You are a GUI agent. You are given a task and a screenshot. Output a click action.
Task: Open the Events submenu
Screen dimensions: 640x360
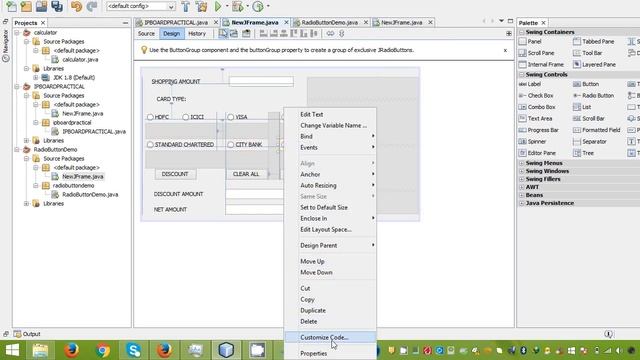[x=330, y=148]
